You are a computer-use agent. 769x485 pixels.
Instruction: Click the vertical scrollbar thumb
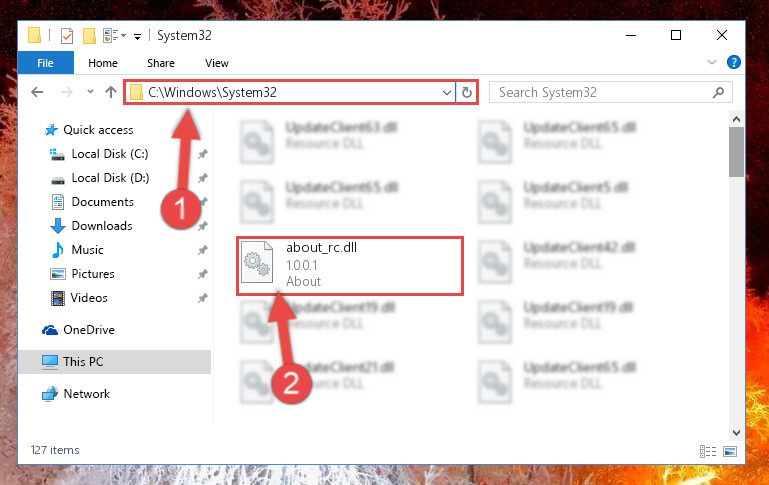736,152
